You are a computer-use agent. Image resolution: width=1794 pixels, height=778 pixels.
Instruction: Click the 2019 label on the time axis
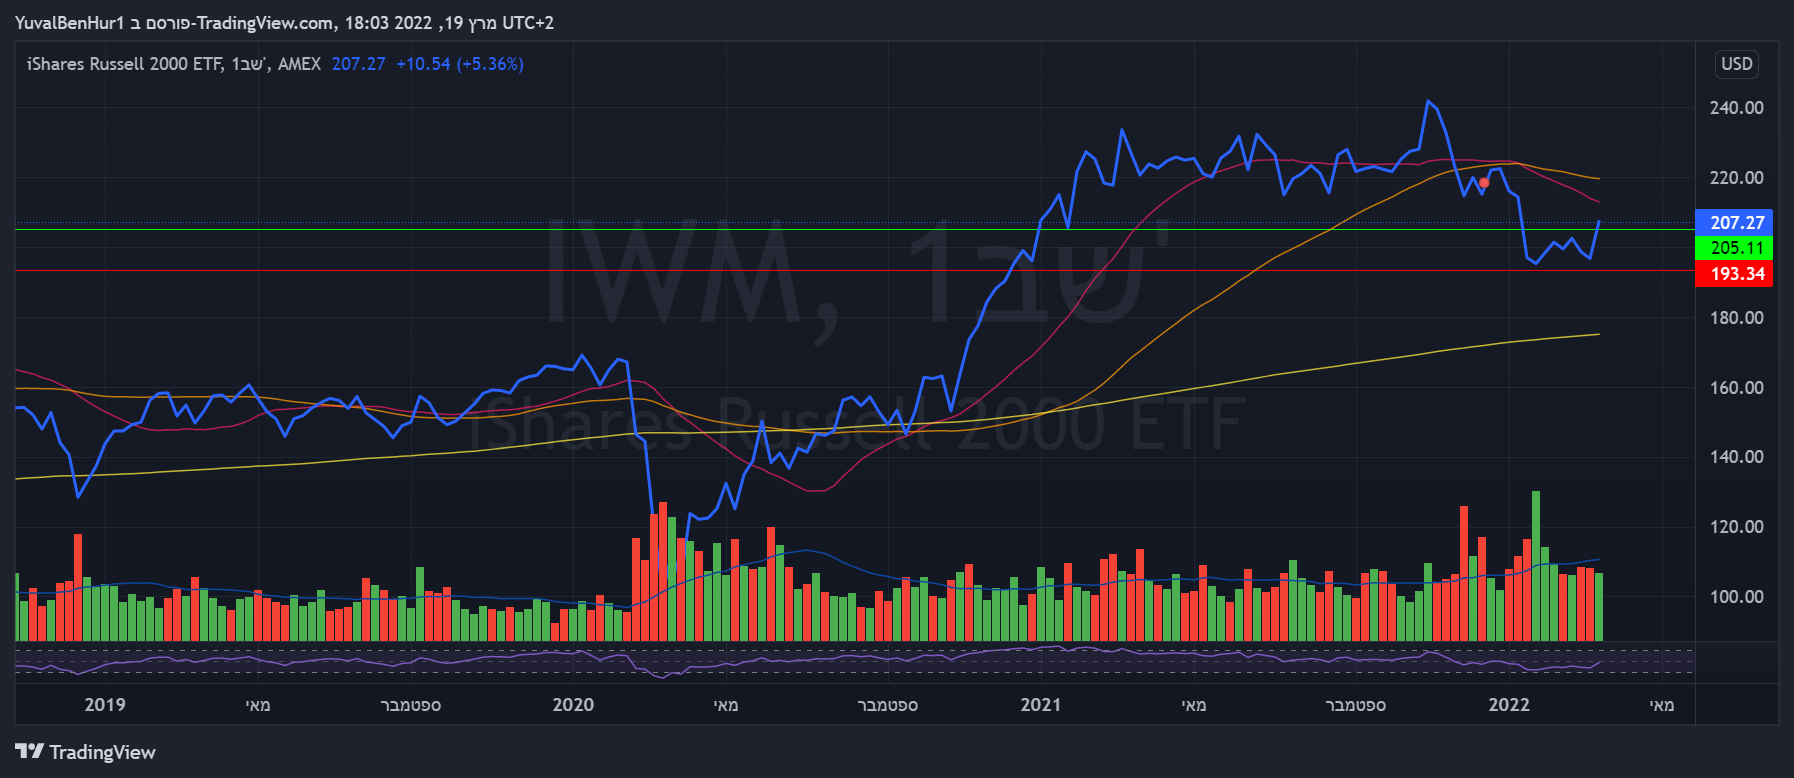pyautogui.click(x=105, y=705)
